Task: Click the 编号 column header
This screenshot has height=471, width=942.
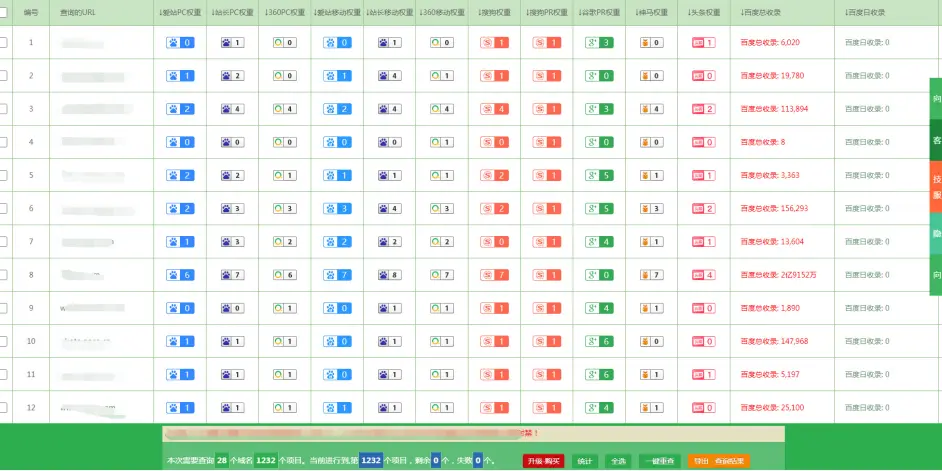Action: coord(31,12)
